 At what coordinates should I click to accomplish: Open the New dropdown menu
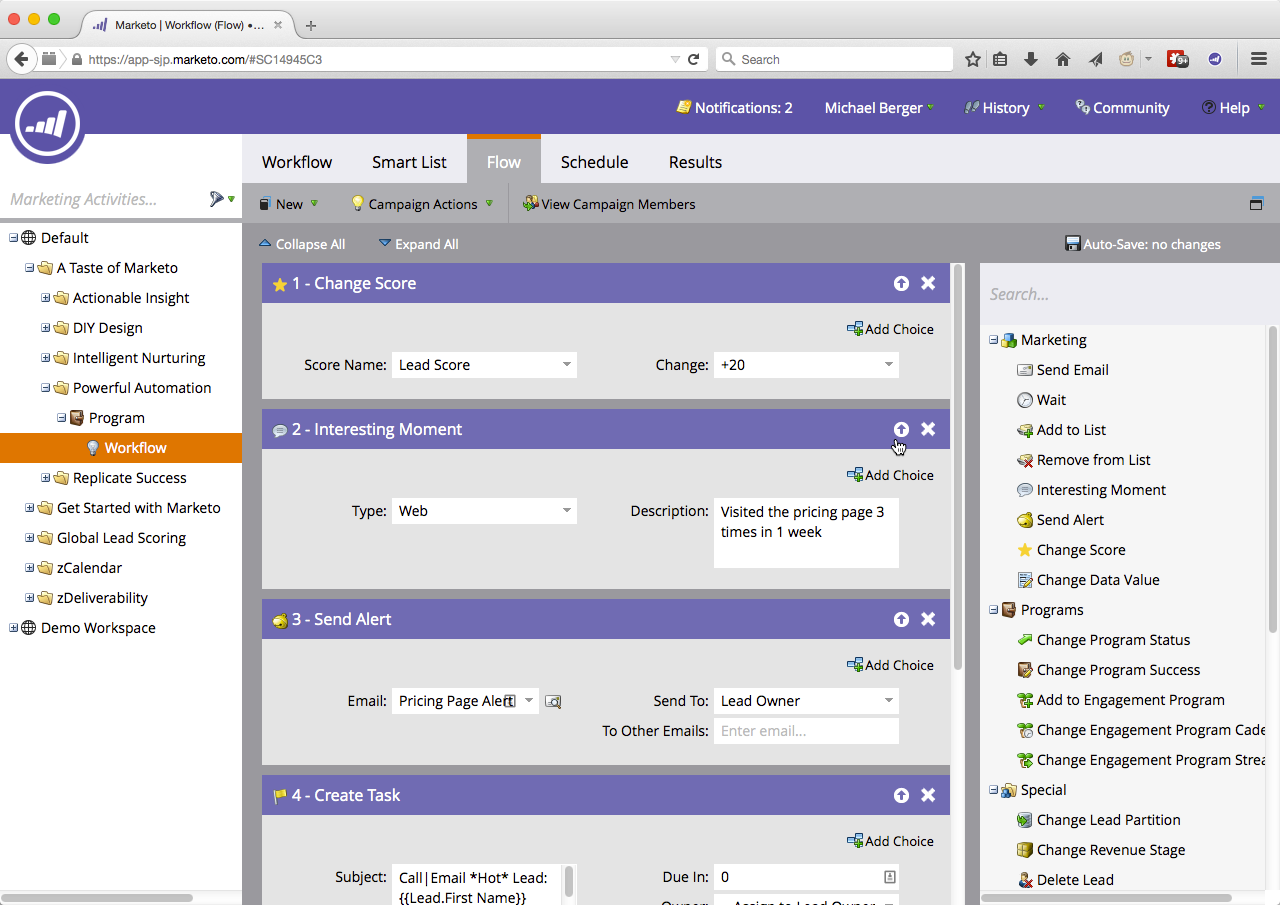coord(288,204)
